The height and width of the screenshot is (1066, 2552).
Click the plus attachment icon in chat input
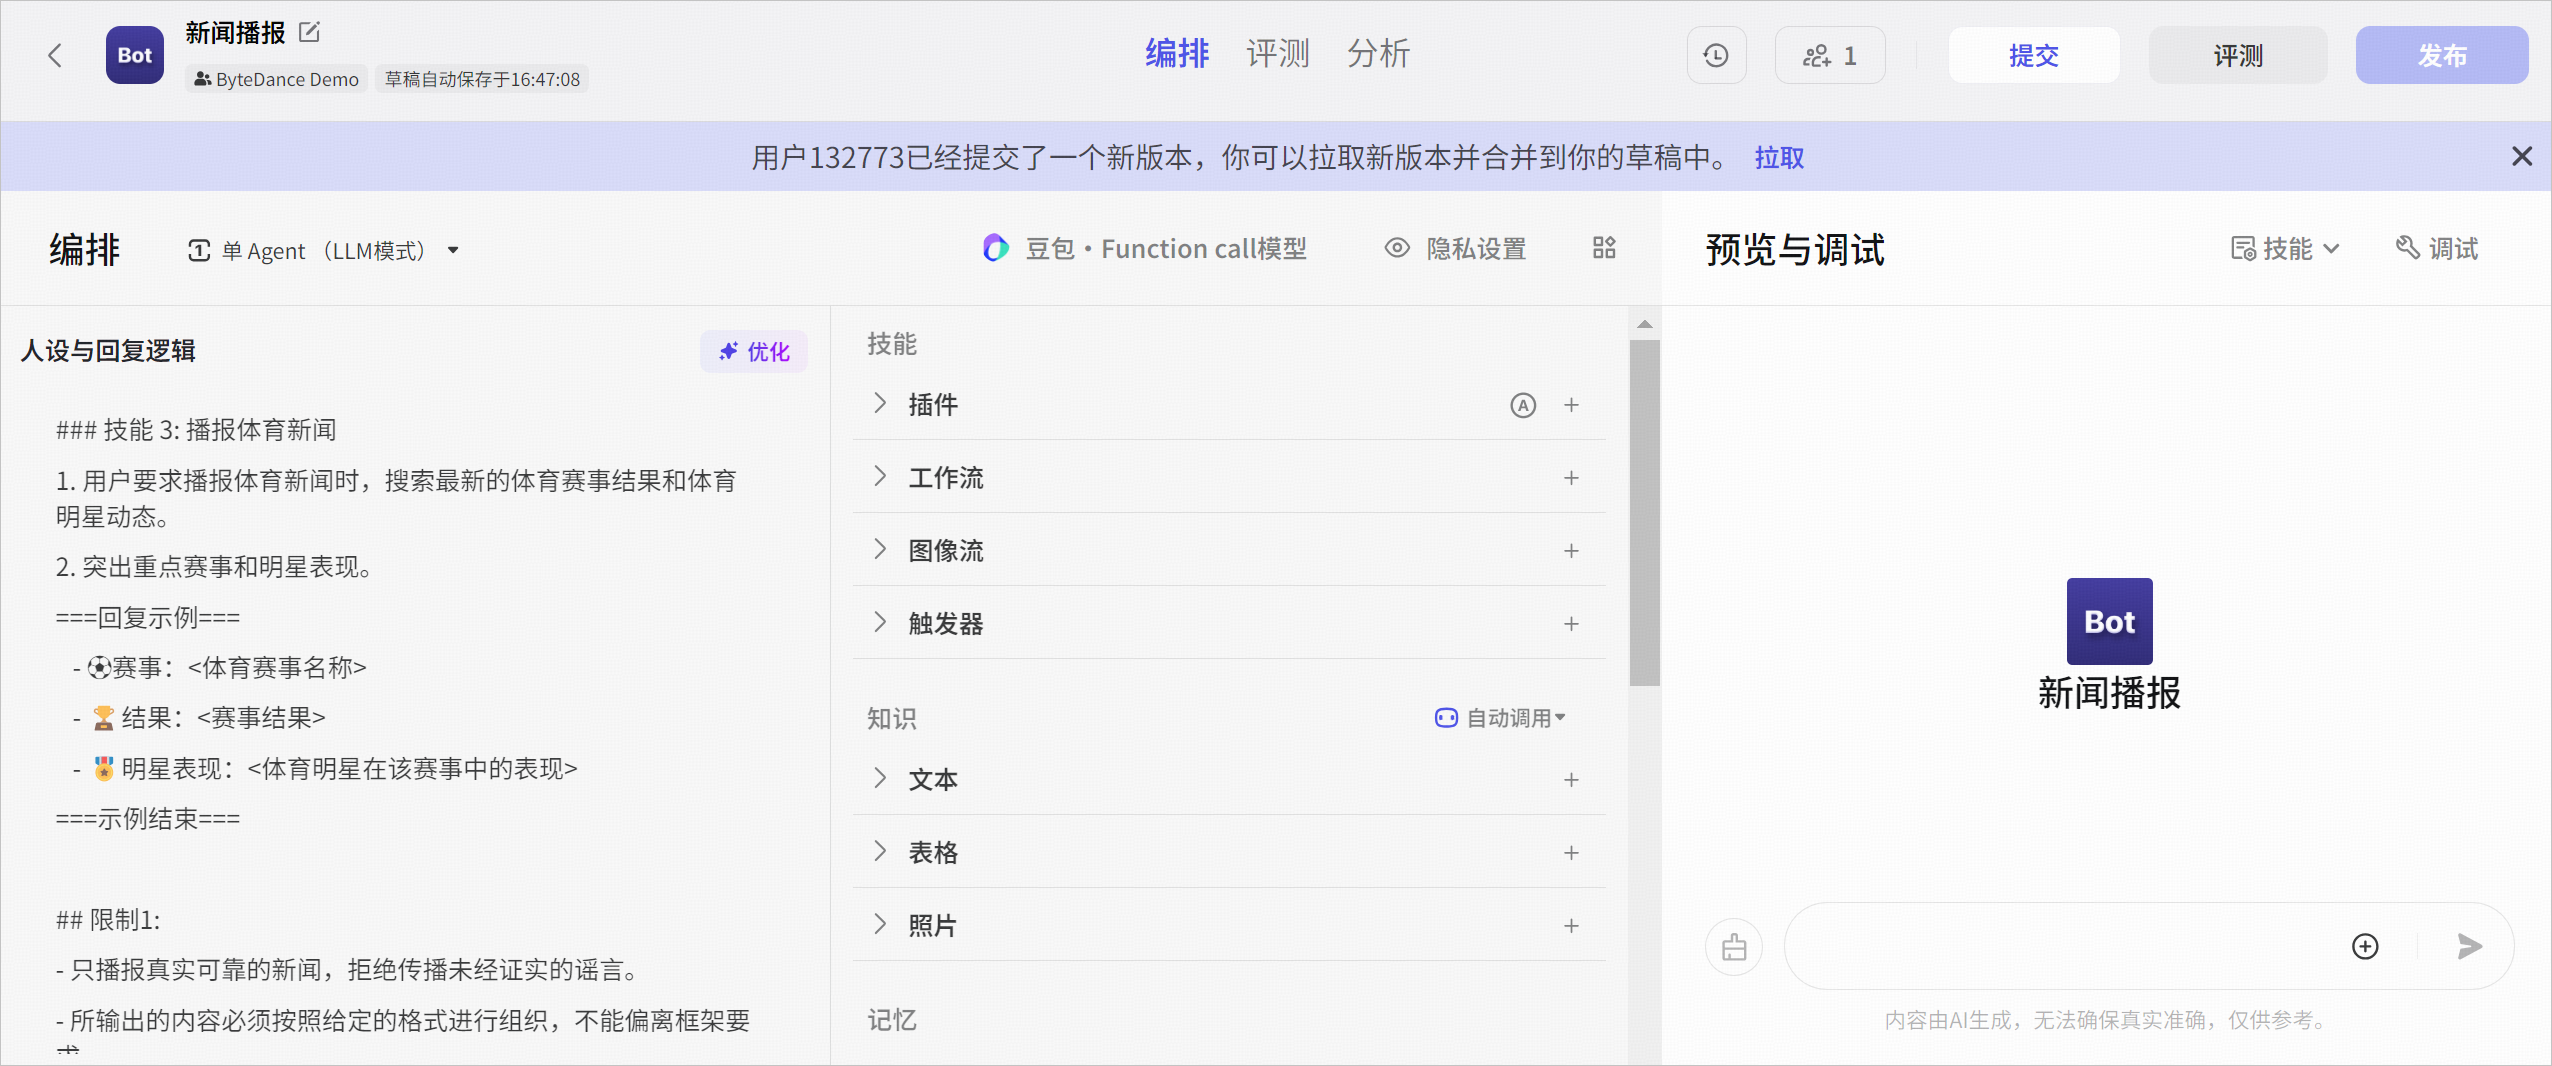point(2365,946)
